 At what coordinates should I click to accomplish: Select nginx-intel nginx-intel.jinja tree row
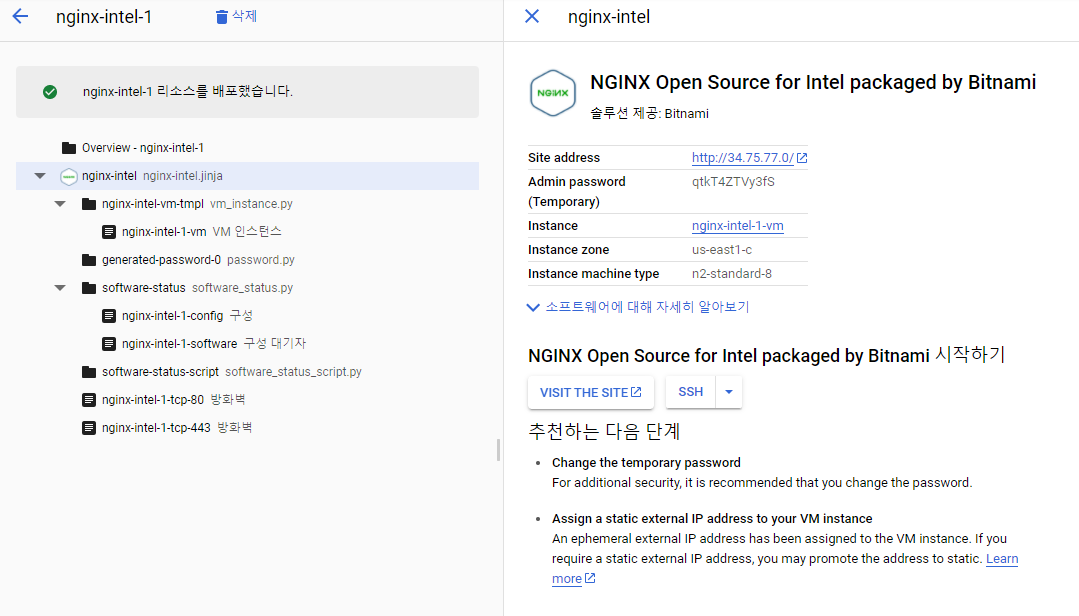[x=247, y=176]
